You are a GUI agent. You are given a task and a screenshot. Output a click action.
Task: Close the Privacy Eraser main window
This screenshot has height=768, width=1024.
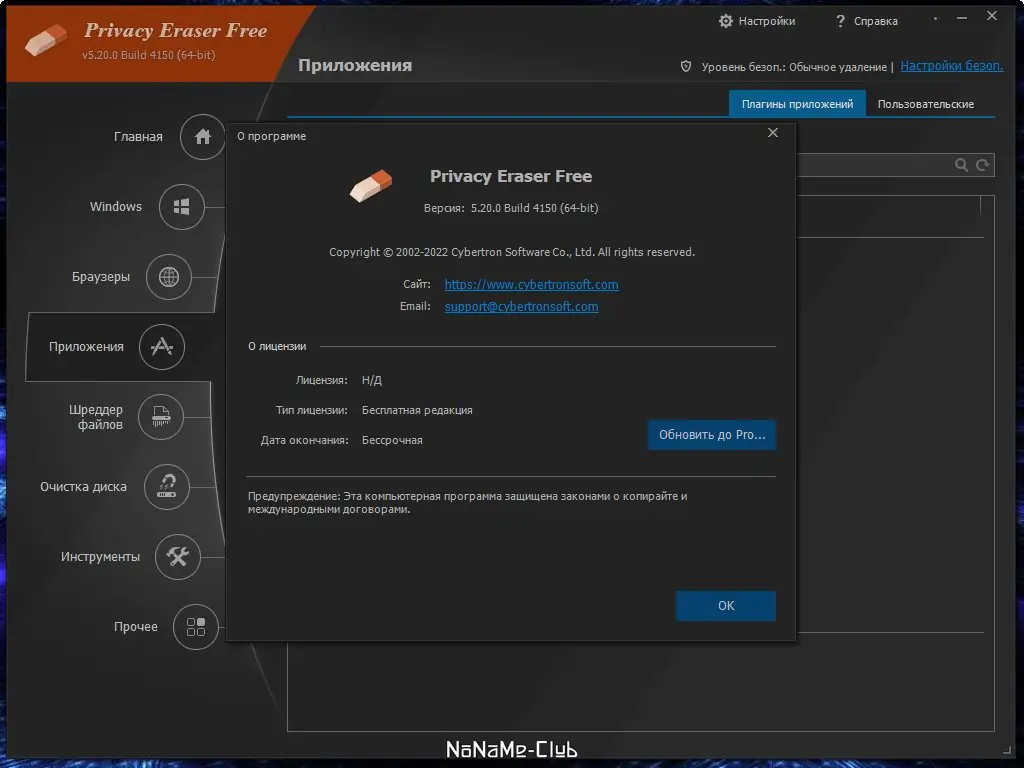point(992,16)
